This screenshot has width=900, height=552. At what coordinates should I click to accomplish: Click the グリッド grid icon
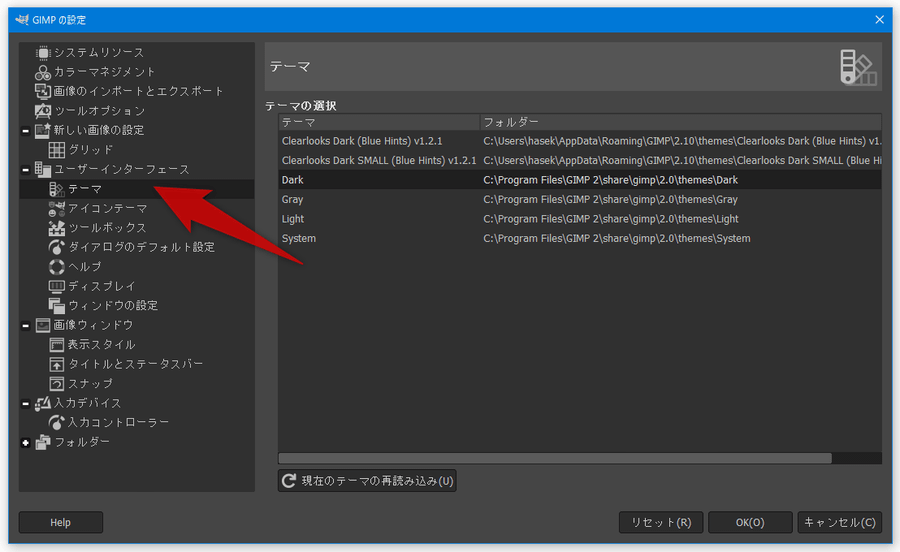click(x=57, y=150)
